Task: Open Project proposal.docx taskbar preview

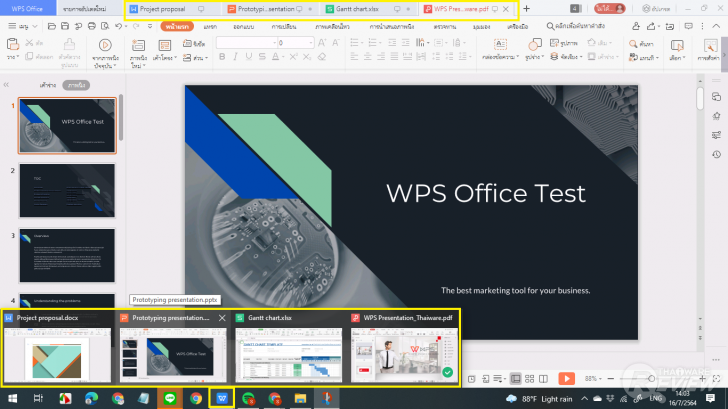Action: click(57, 348)
